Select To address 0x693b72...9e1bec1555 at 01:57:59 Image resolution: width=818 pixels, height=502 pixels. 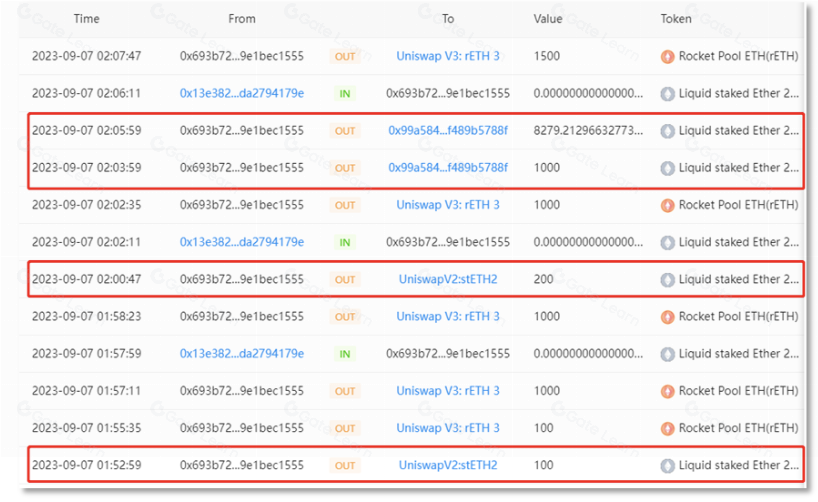click(448, 353)
